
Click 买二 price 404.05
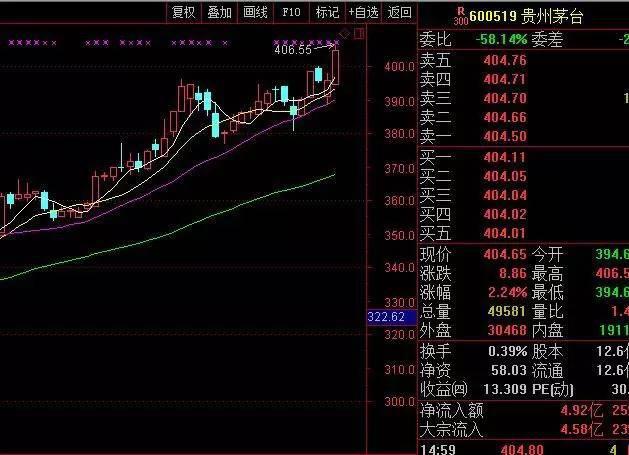point(505,176)
